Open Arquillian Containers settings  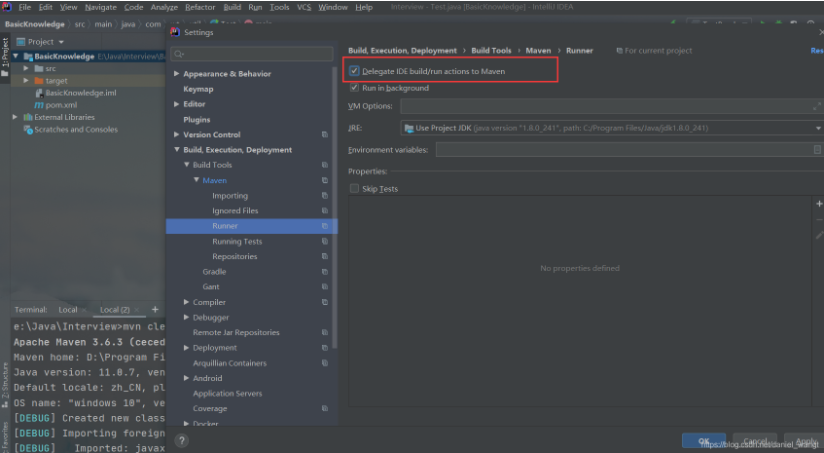point(230,363)
